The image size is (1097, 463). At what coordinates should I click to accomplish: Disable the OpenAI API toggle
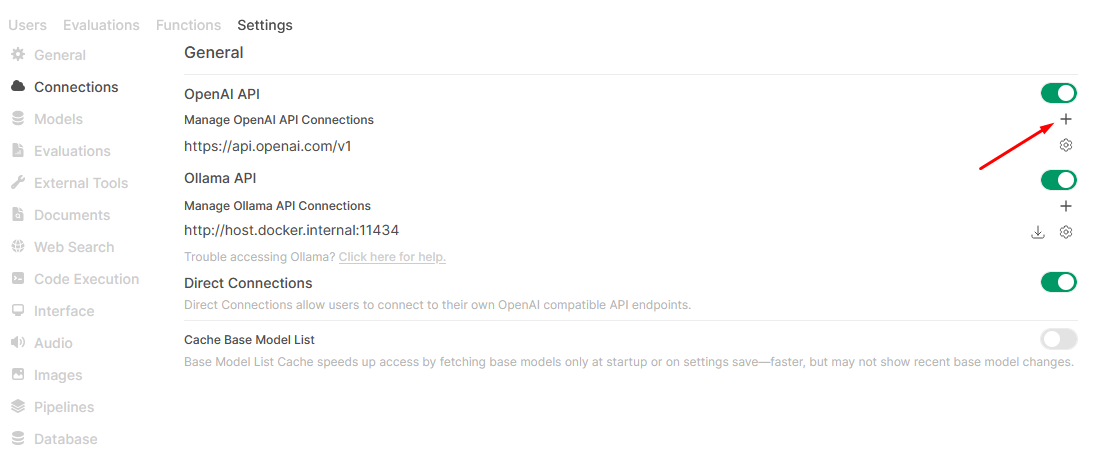click(1058, 94)
